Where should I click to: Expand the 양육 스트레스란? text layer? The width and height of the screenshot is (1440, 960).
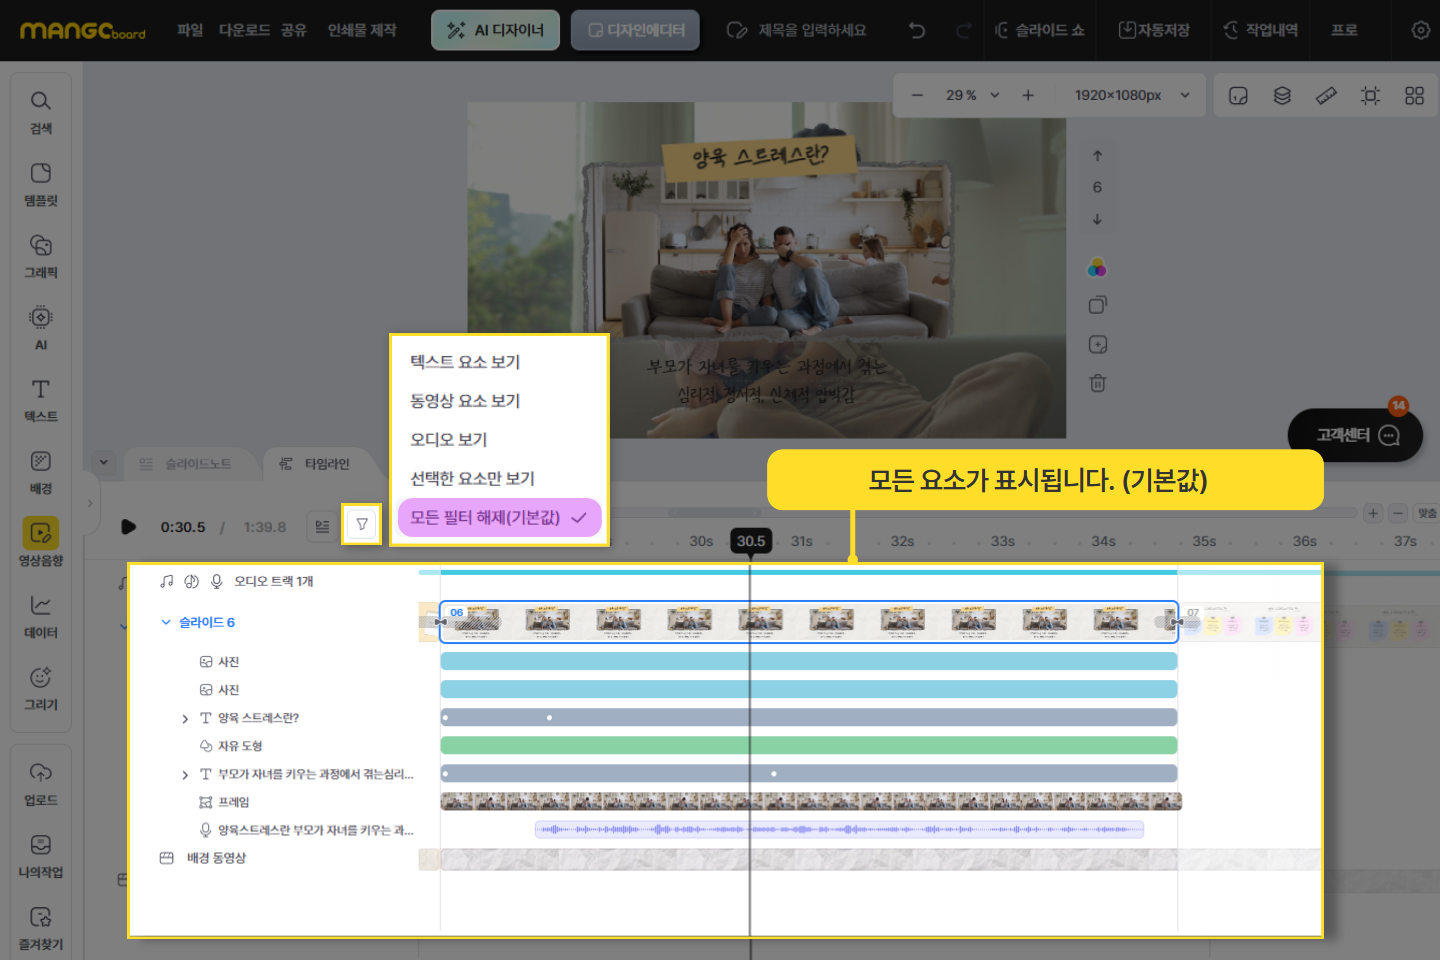tap(185, 719)
